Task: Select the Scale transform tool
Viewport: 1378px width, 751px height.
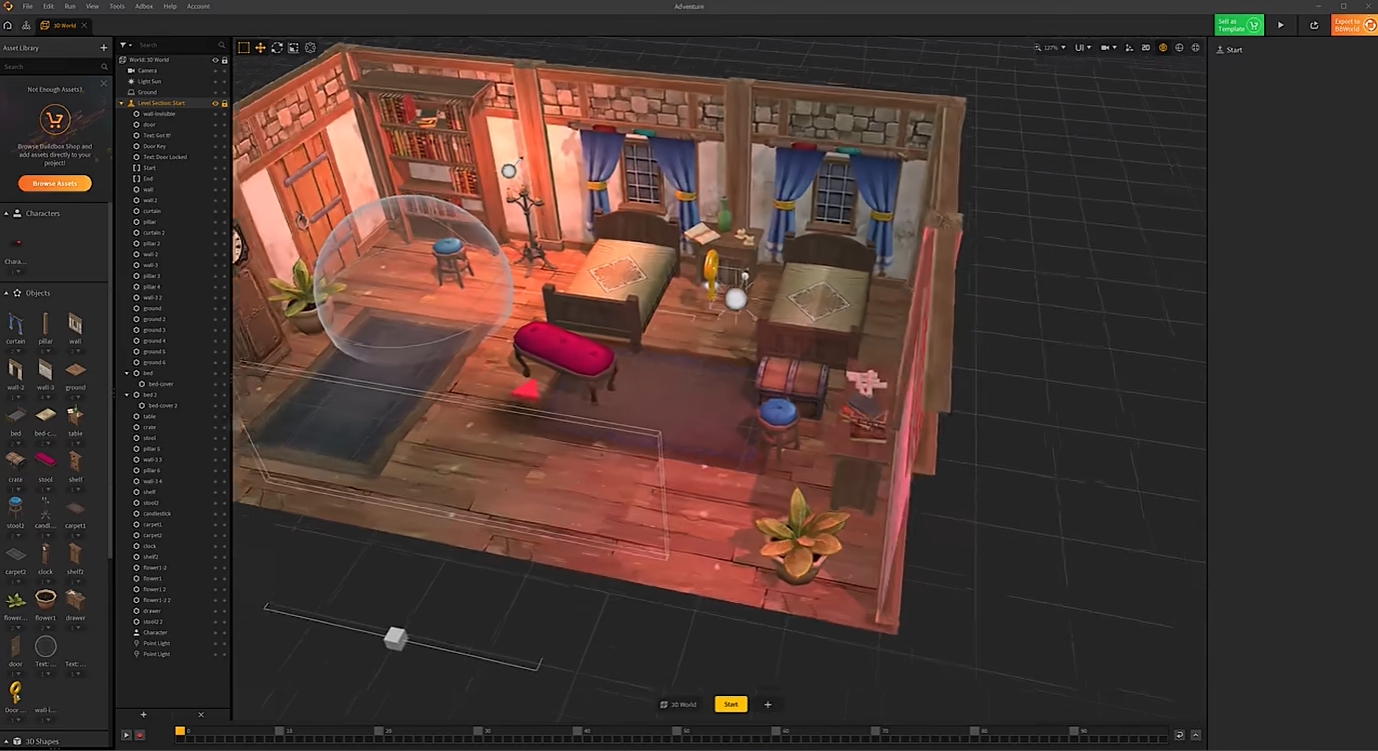Action: [293, 47]
